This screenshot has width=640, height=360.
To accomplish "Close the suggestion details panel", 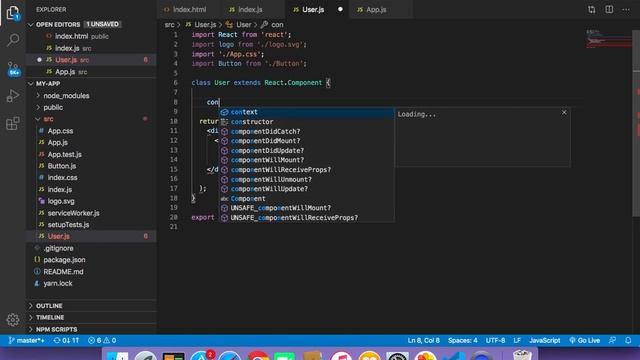I will point(564,113).
